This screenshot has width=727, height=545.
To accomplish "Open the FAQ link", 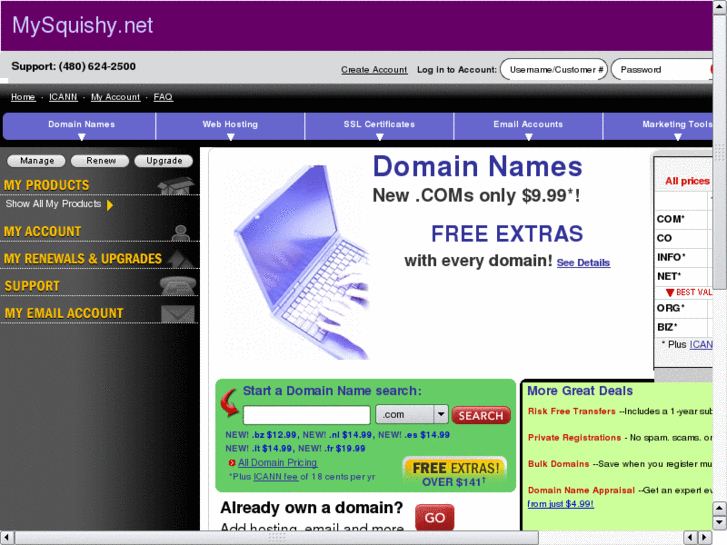I will [163, 96].
